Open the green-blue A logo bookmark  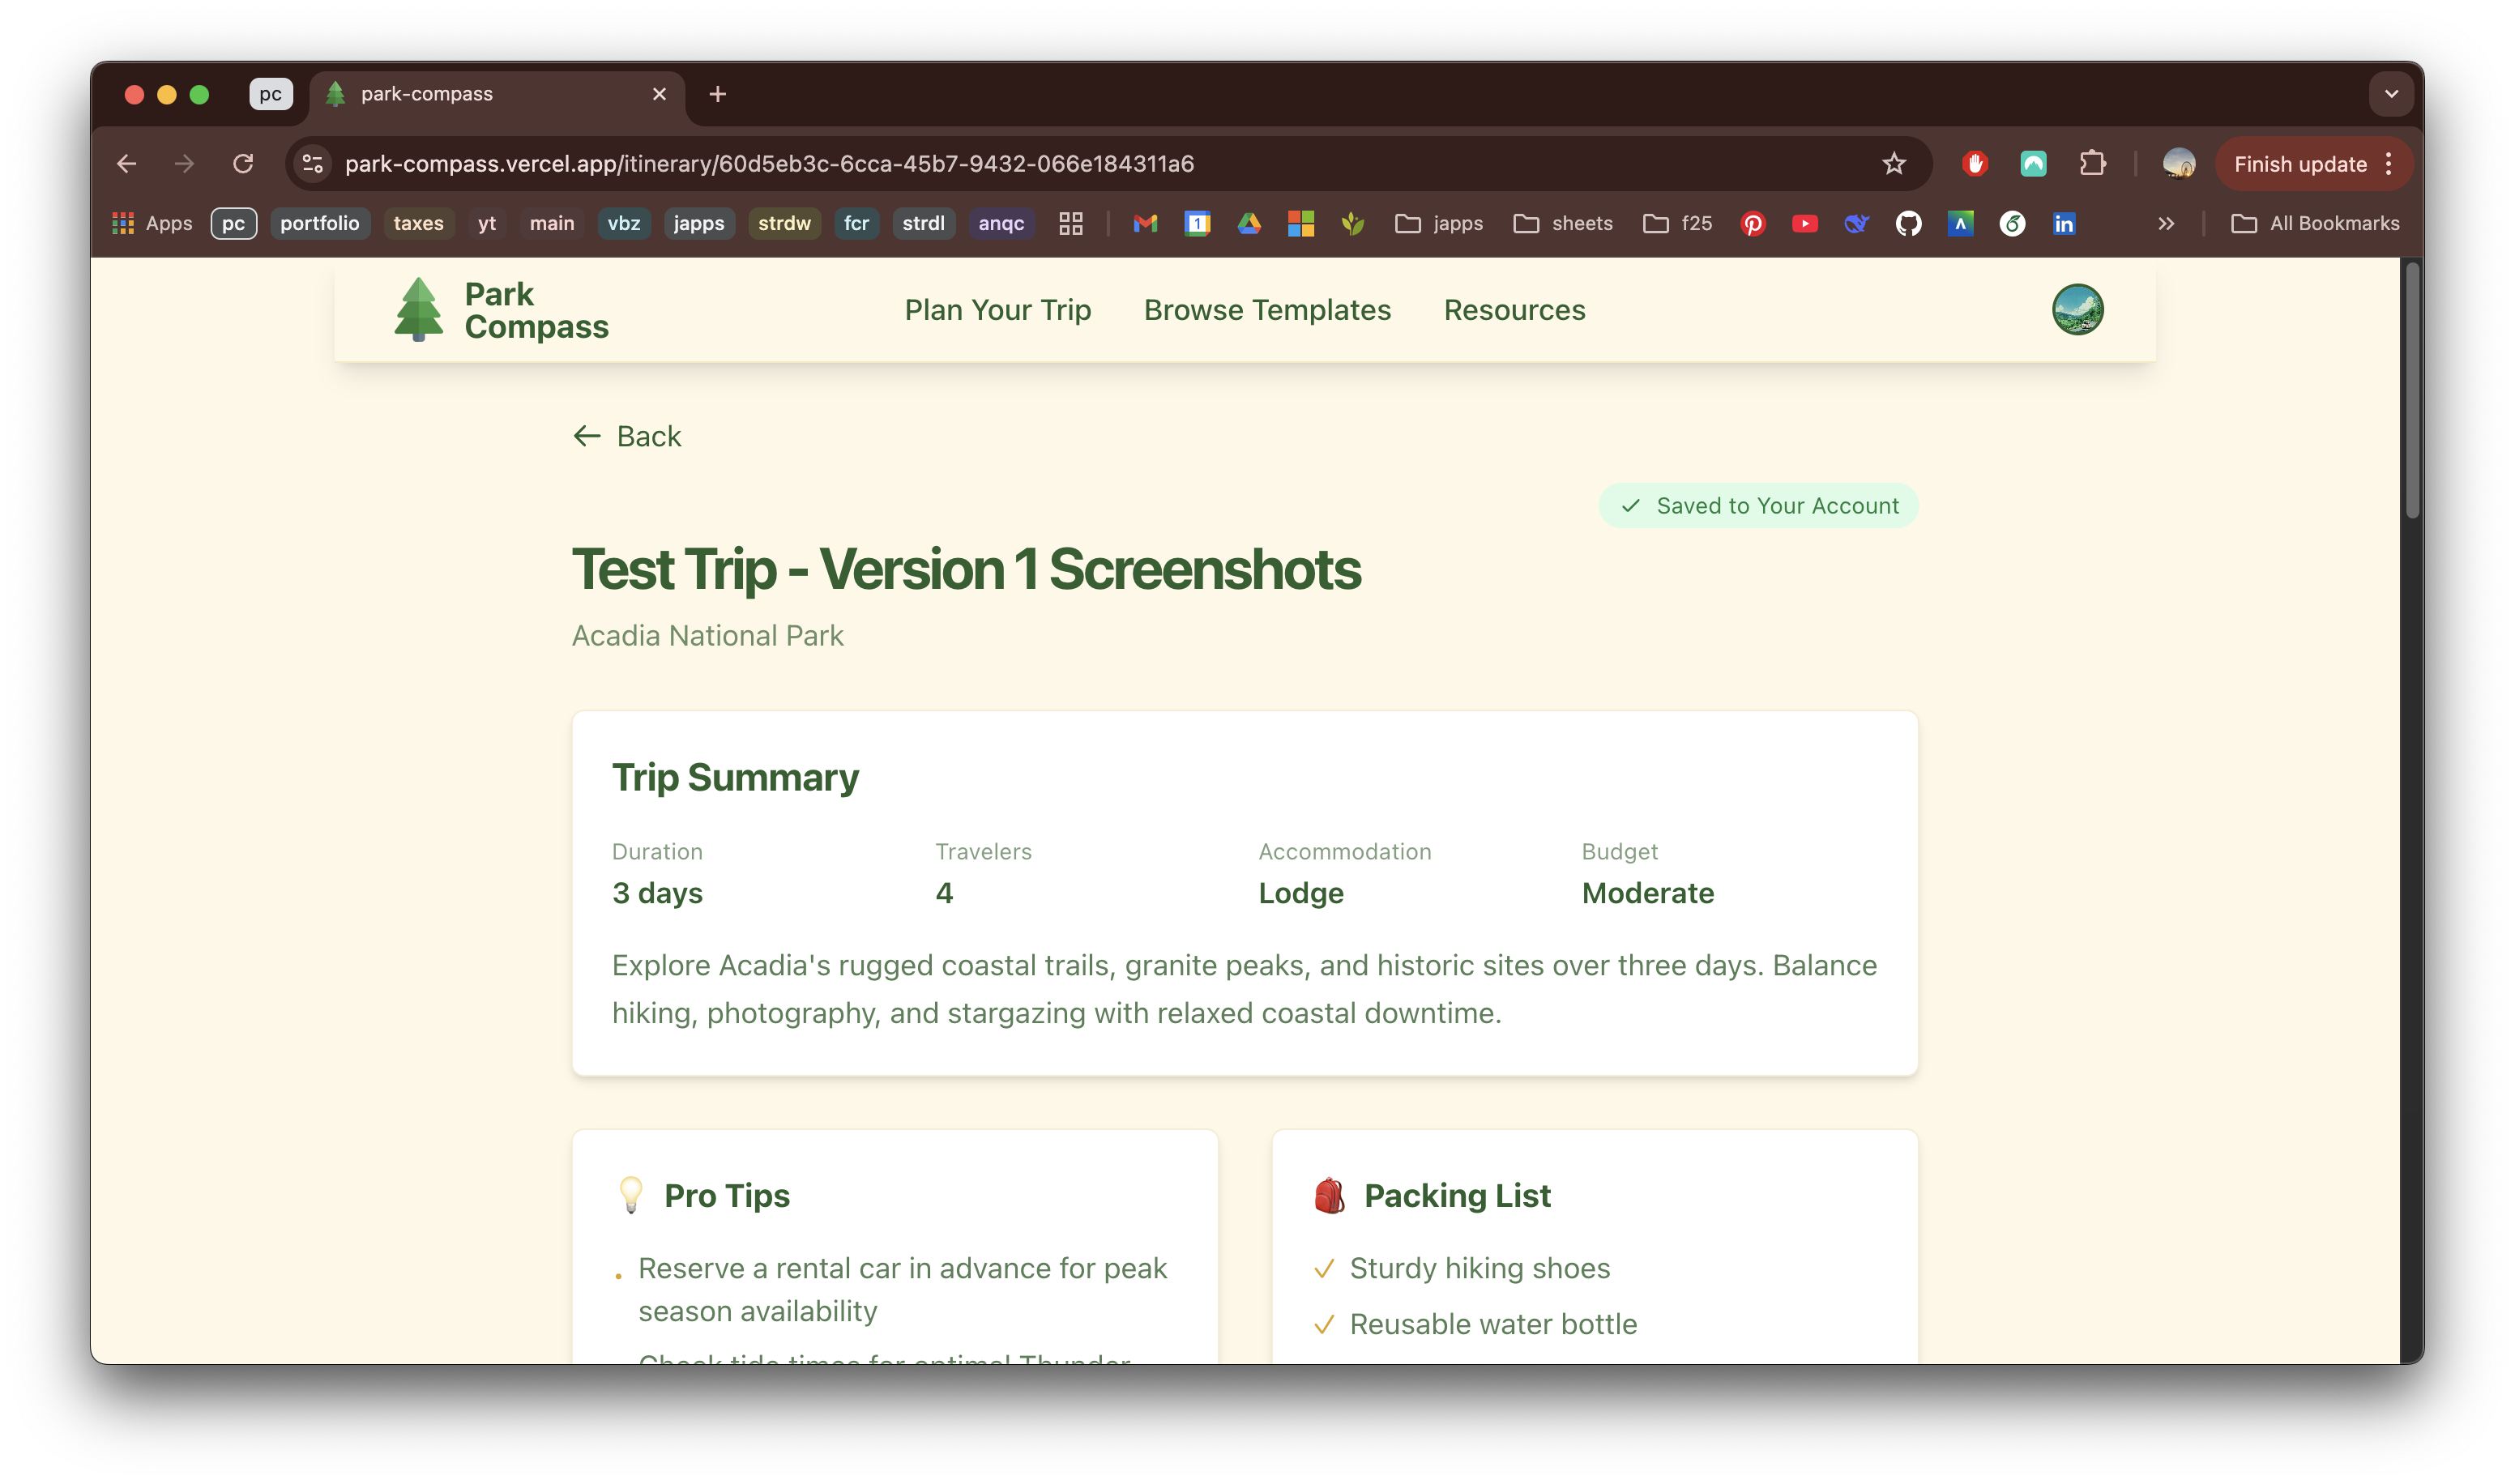pos(1960,223)
